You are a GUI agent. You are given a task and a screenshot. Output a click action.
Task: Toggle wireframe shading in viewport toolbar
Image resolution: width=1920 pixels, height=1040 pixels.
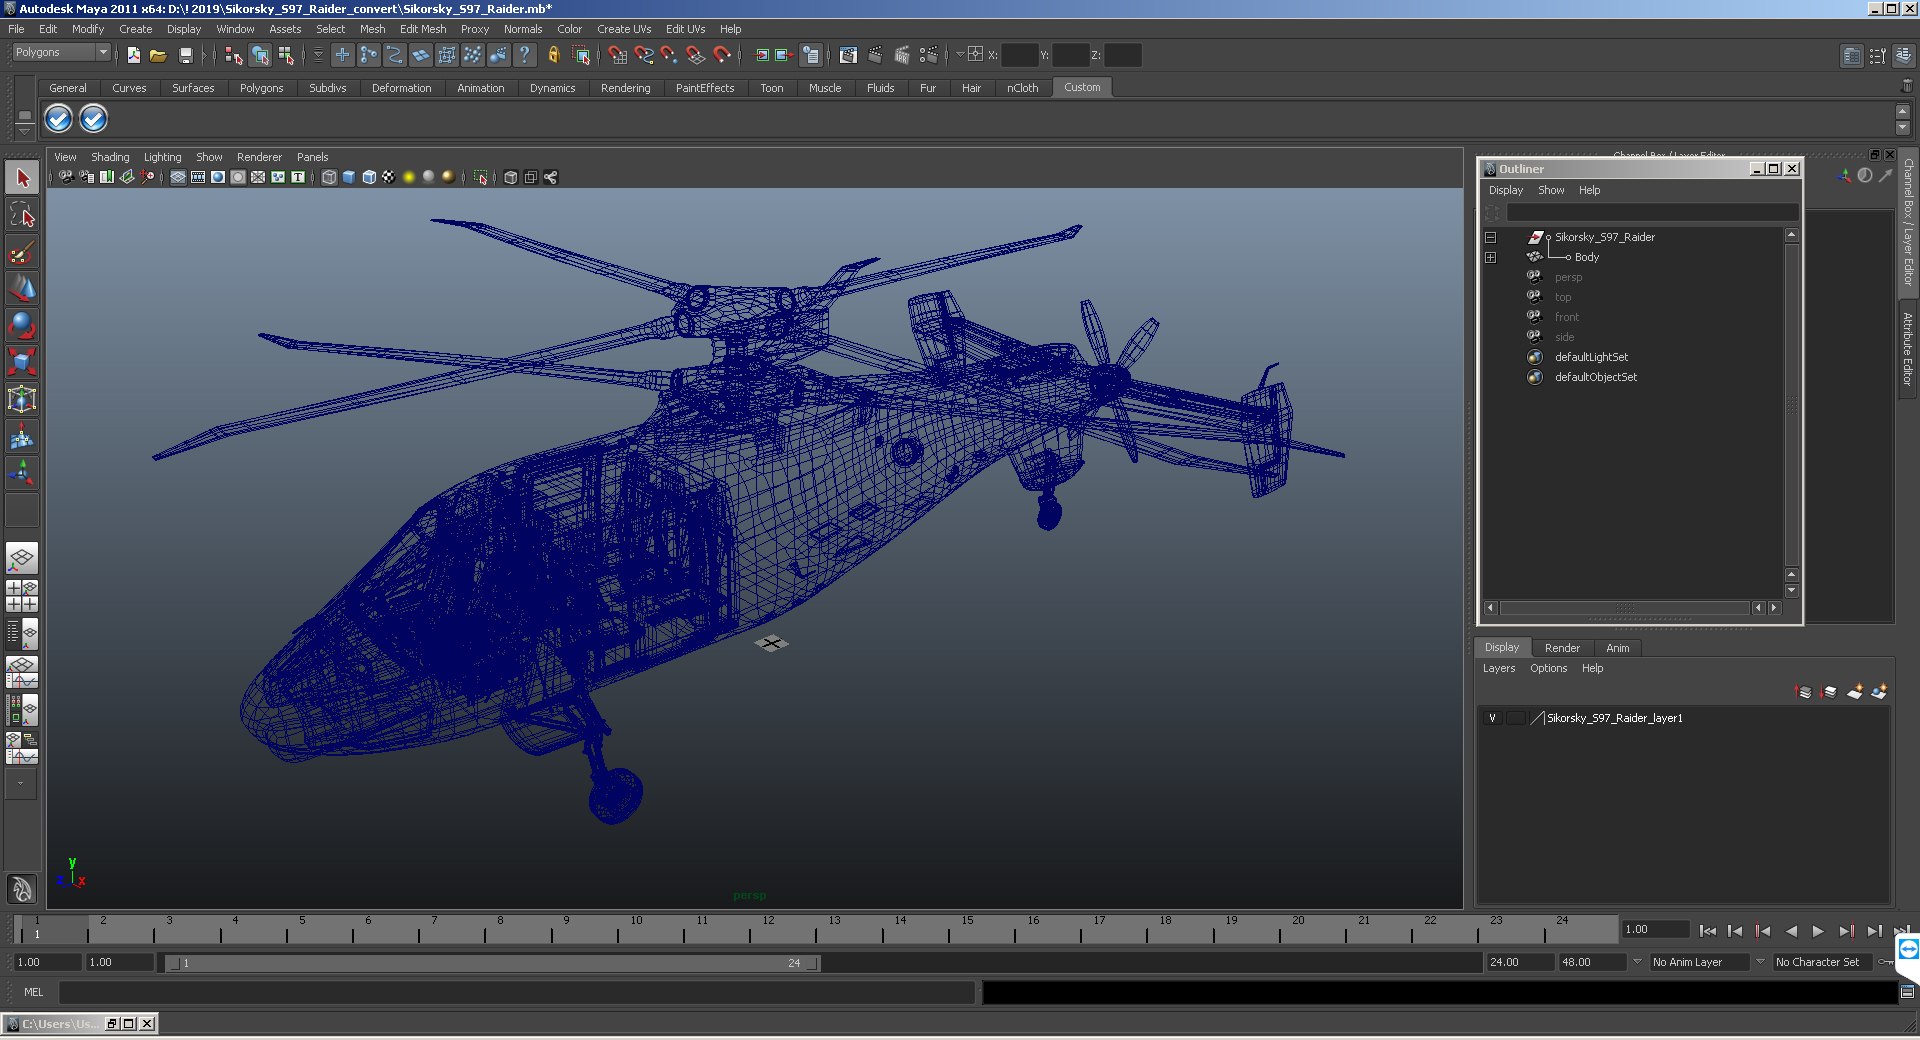(329, 177)
